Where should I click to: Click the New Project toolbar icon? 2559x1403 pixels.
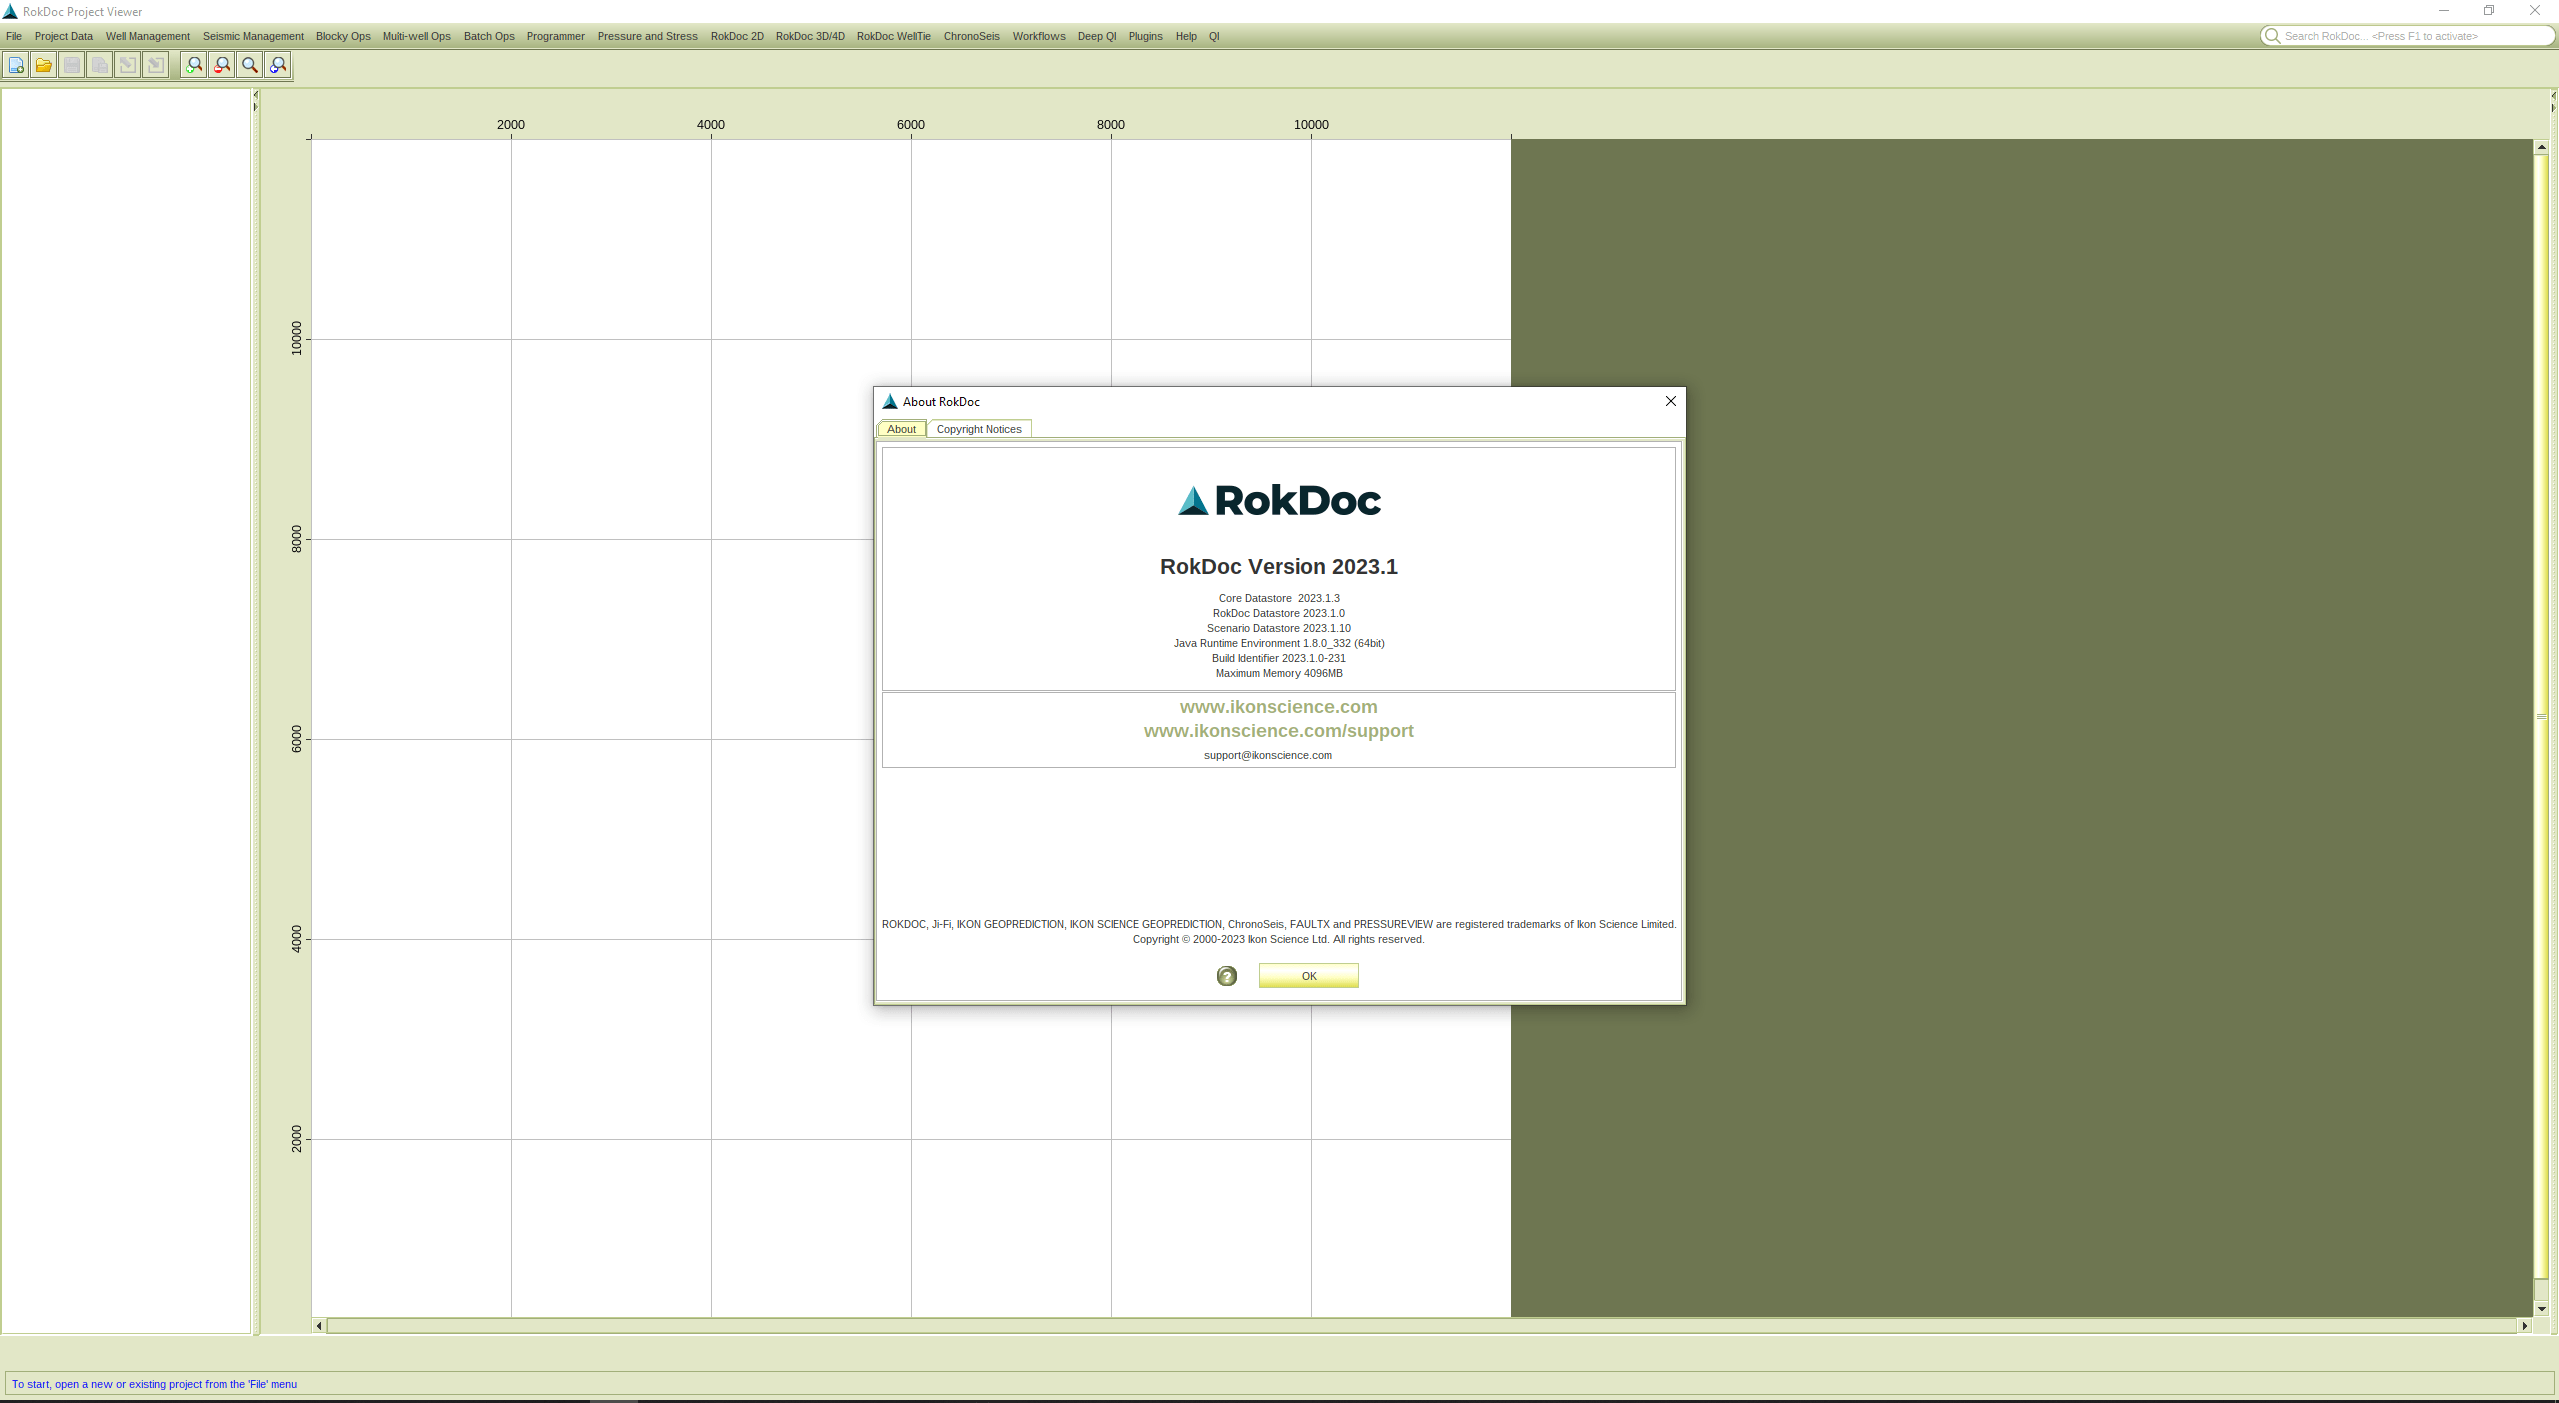(16, 65)
